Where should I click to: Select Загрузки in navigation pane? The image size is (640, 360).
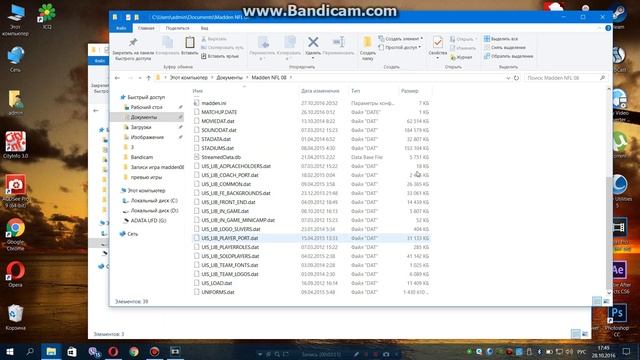tap(141, 127)
